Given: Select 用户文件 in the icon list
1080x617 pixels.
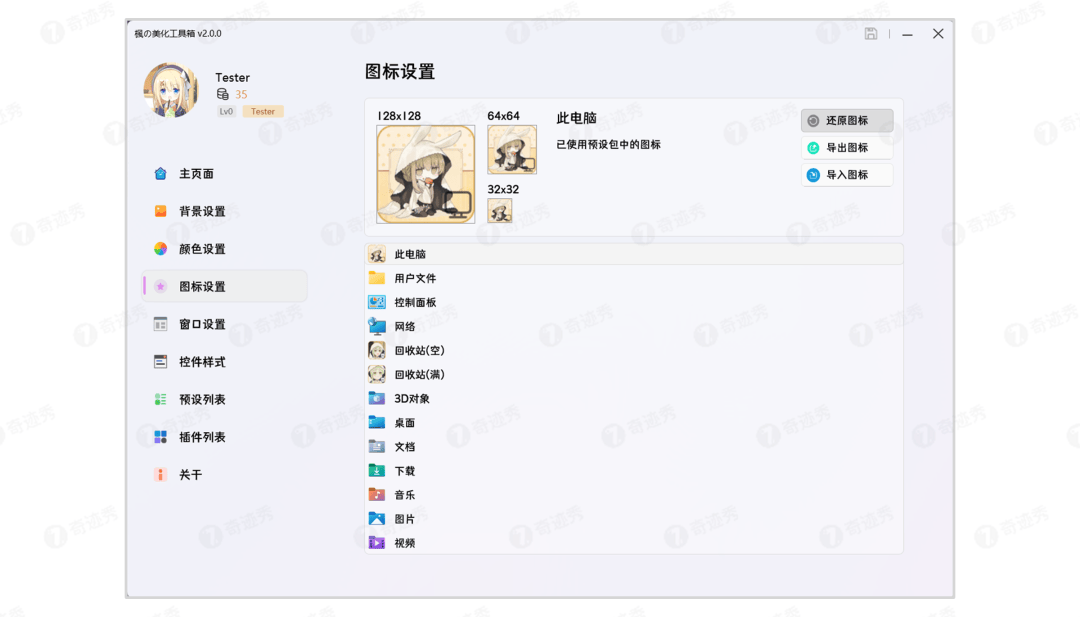Looking at the screenshot, I should pyautogui.click(x=634, y=278).
